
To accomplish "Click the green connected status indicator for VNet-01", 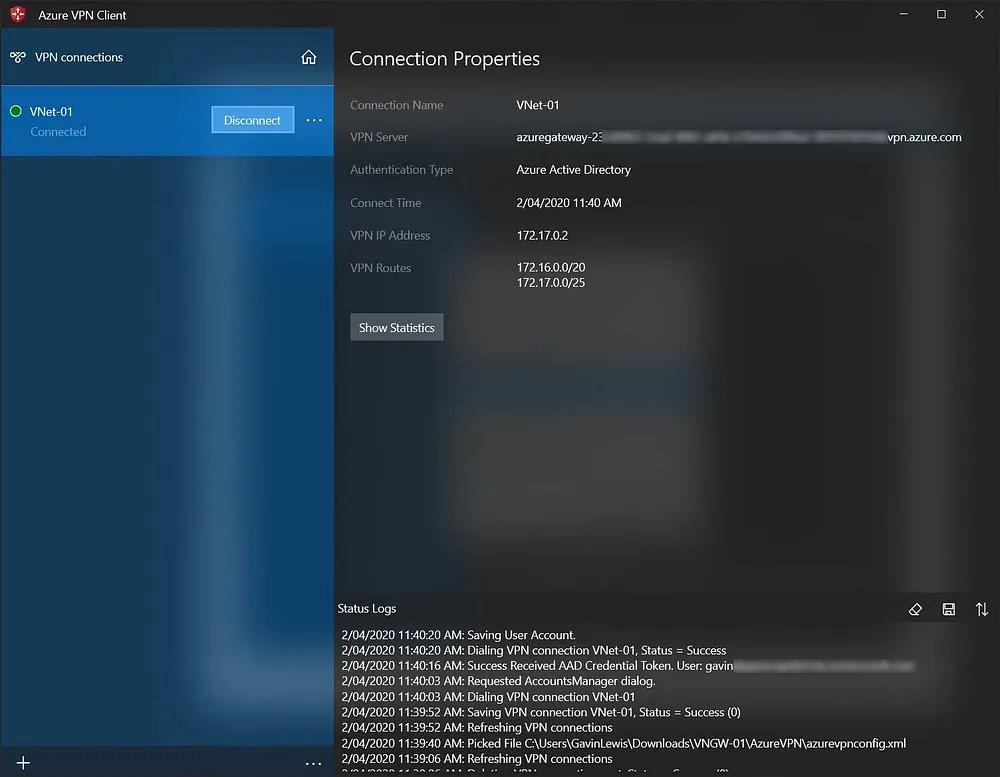I will 16,111.
